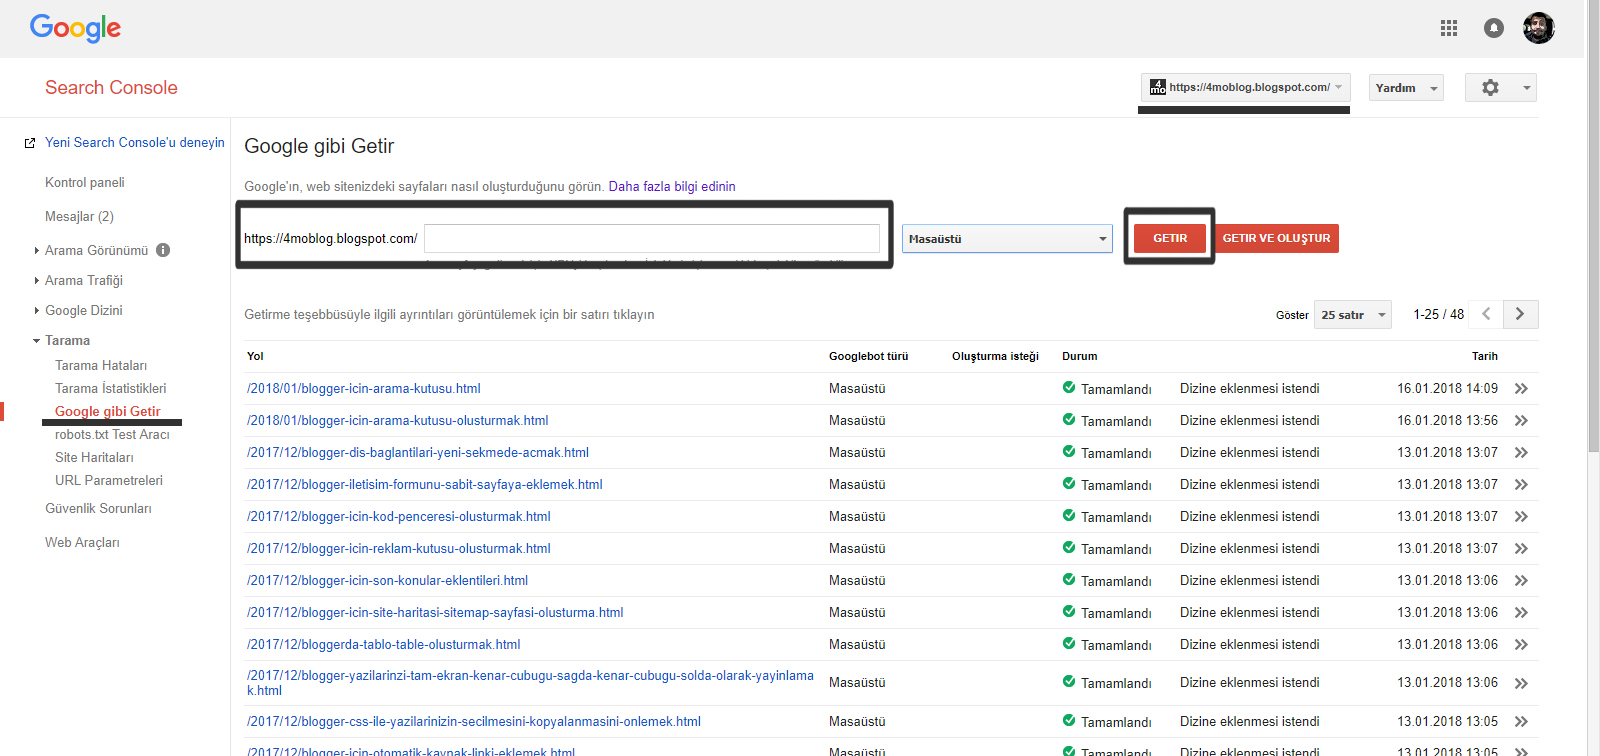This screenshot has width=1600, height=756.
Task: Open details arrow for site-haritasi-sitemap row
Action: point(1521,613)
